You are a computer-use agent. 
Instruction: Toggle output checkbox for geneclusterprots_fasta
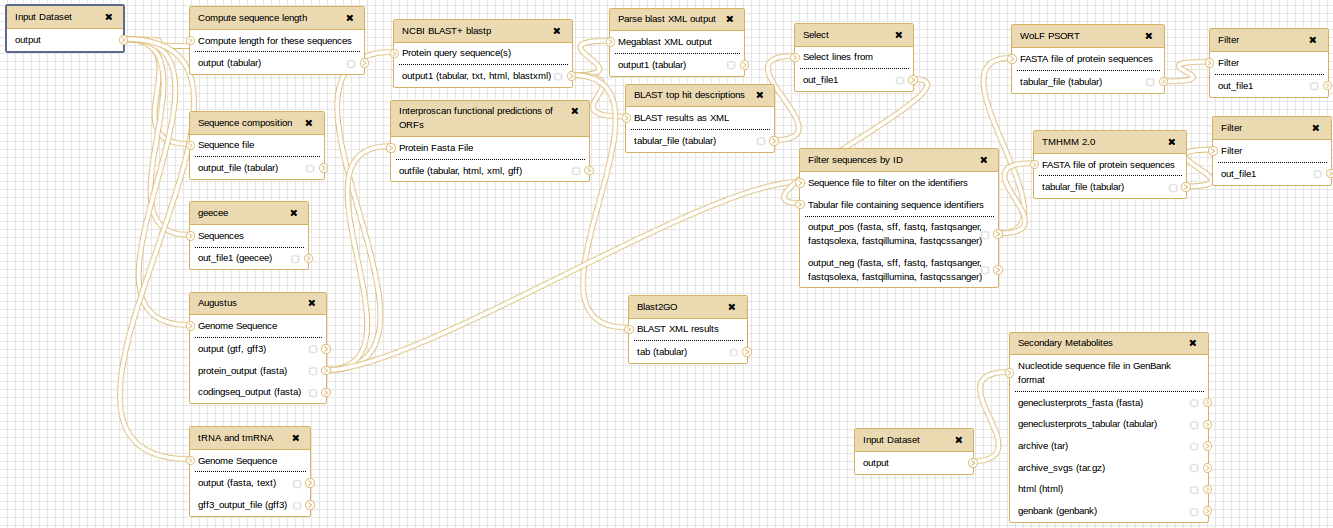point(1195,403)
